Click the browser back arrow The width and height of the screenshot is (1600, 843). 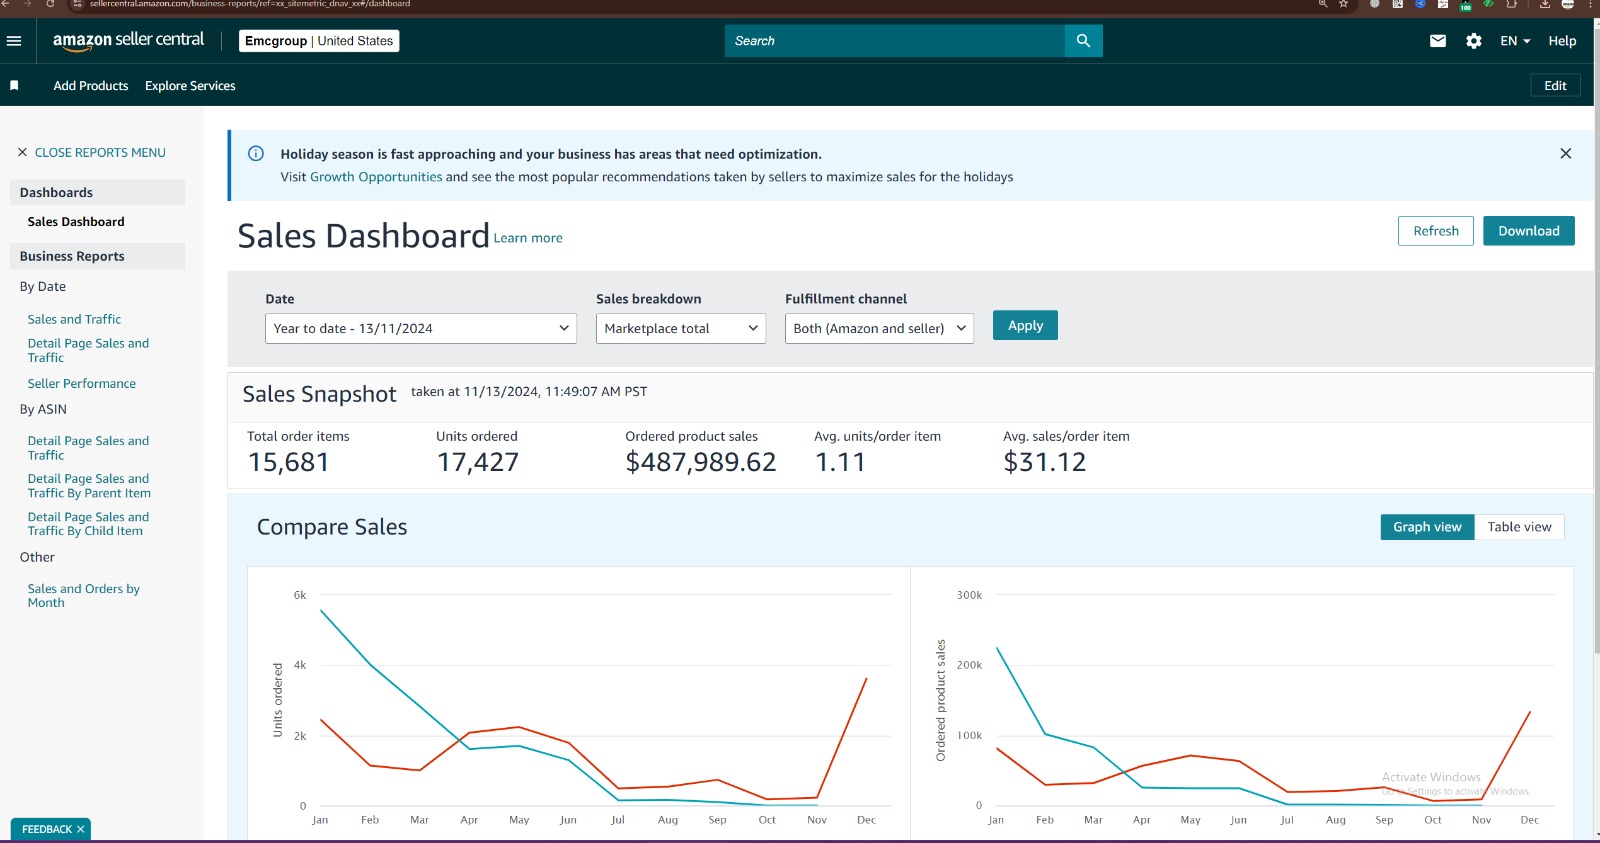(x=6, y=4)
